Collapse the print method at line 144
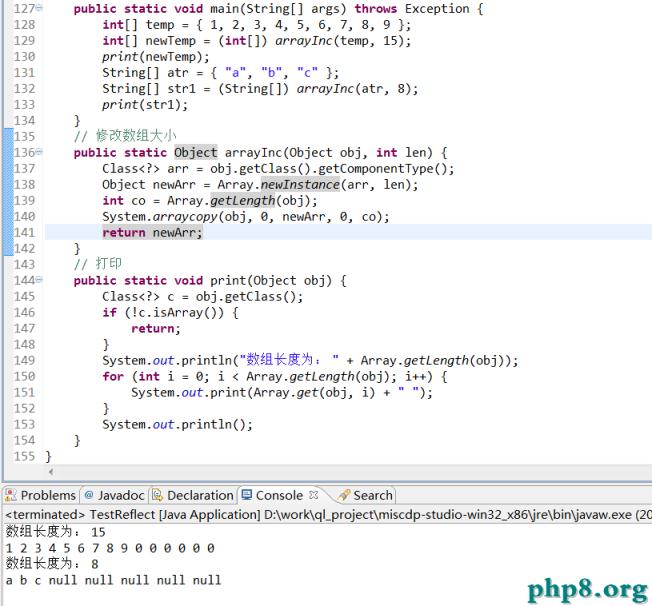This screenshot has width=652, height=606. (x=39, y=280)
